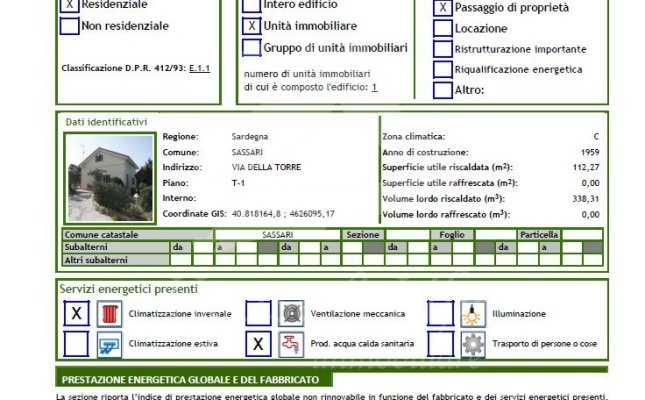Toggle the Climatizzazione invernale service checkbox

(76, 314)
